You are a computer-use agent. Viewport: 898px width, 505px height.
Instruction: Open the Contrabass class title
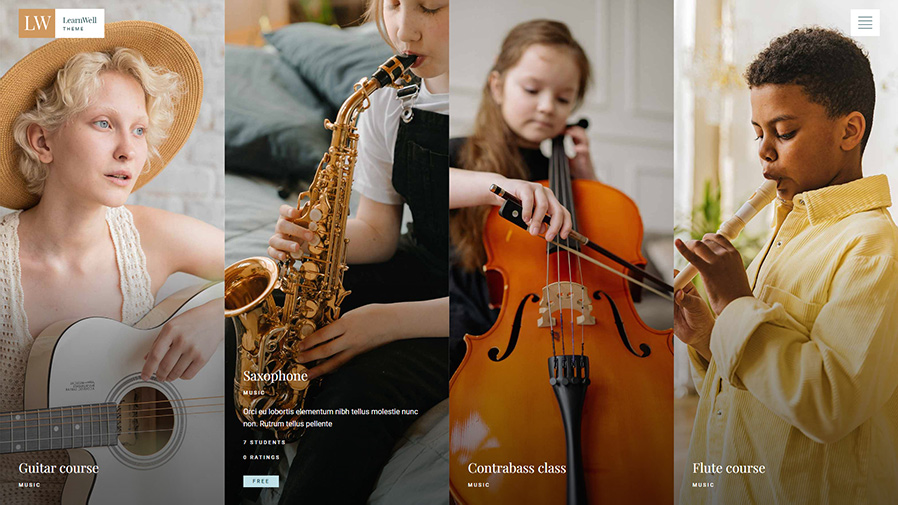coord(517,468)
